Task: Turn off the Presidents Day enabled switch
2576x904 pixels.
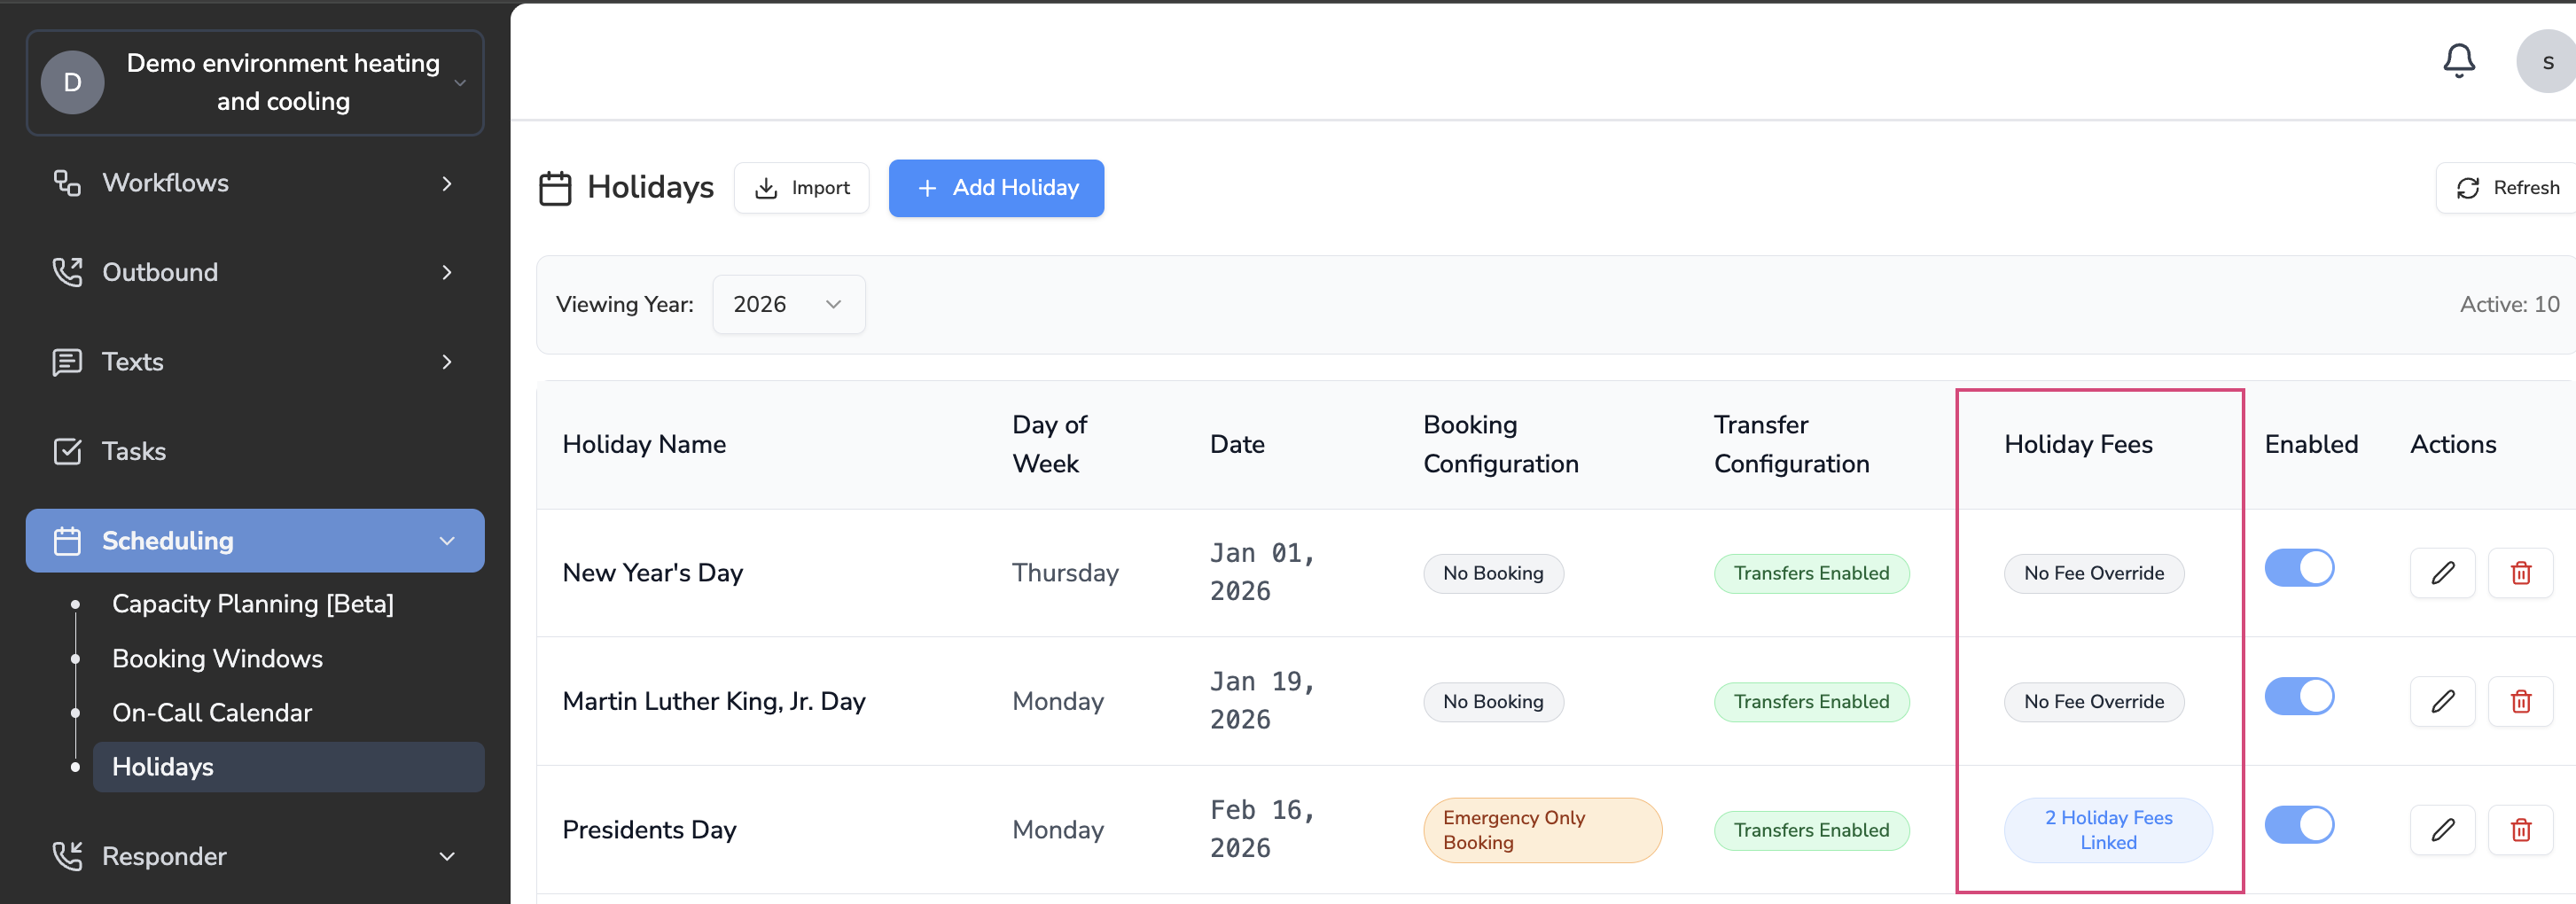Action: (2298, 825)
